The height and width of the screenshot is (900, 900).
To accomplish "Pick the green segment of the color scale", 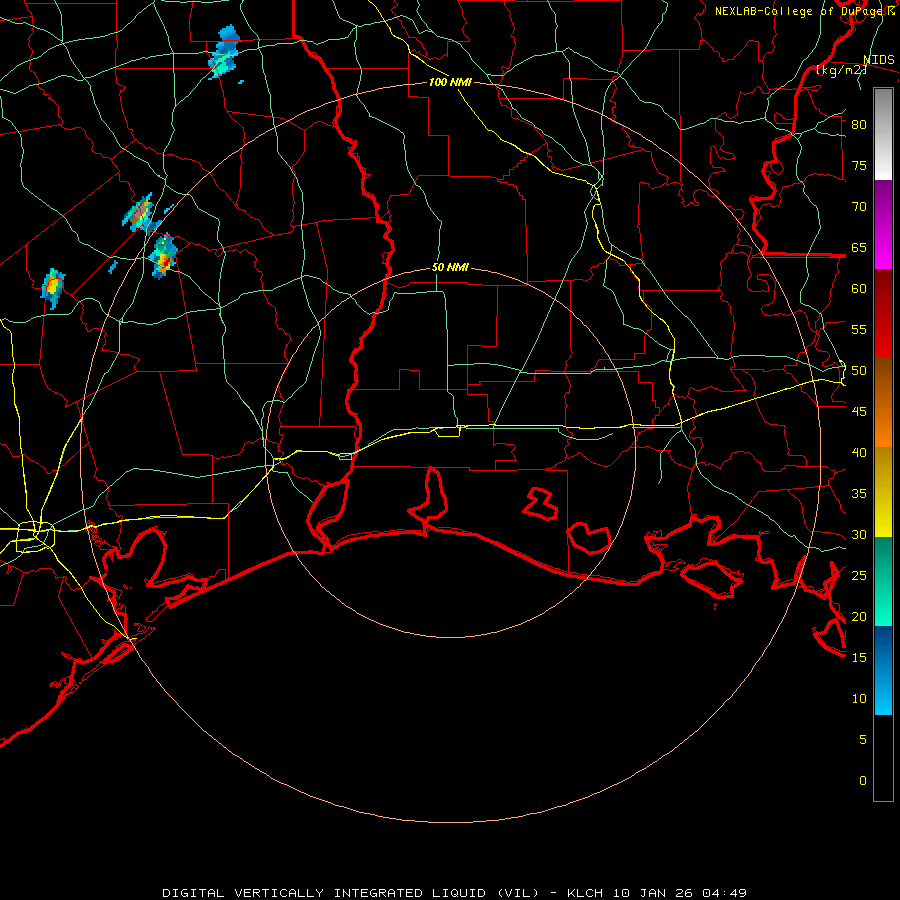I will (883, 581).
